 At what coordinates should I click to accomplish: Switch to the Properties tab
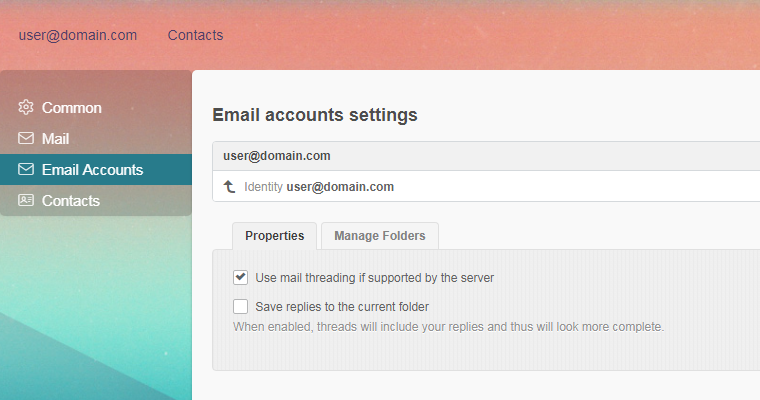point(275,236)
